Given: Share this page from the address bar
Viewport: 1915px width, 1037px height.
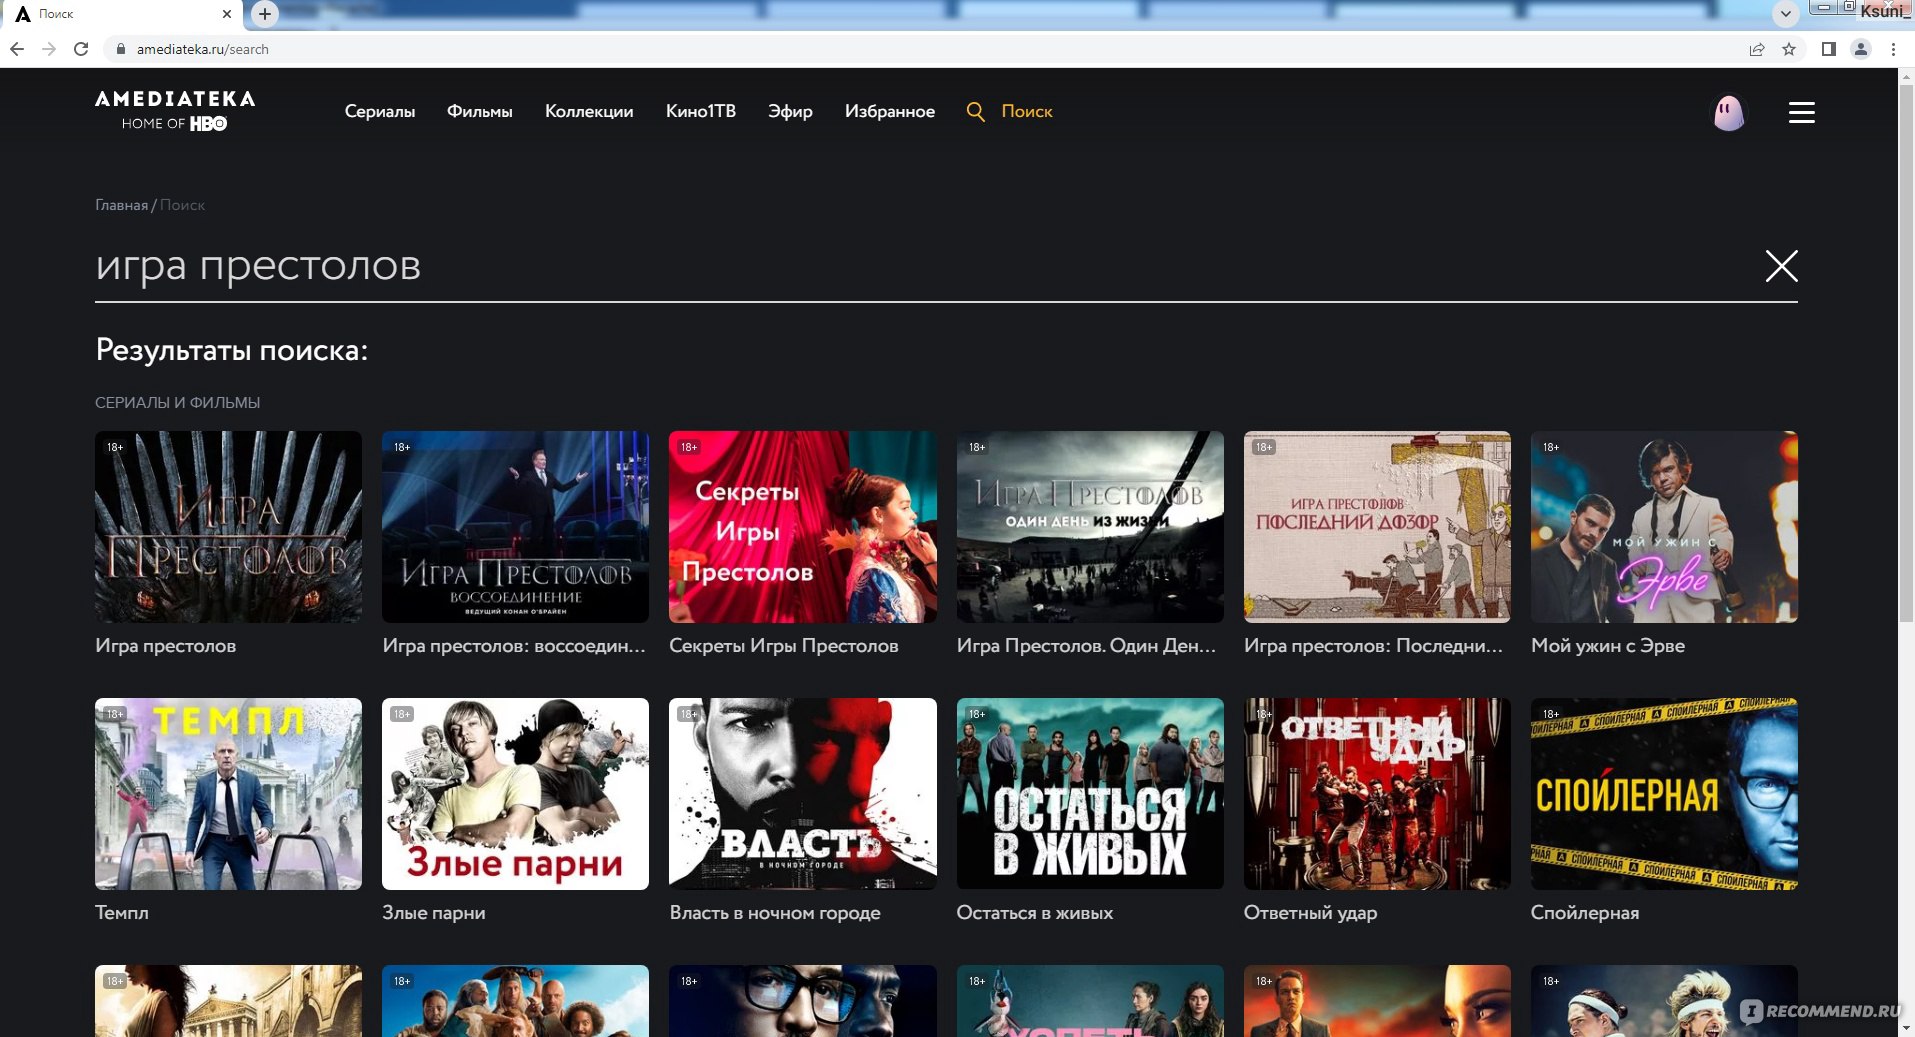Looking at the screenshot, I should point(1757,49).
